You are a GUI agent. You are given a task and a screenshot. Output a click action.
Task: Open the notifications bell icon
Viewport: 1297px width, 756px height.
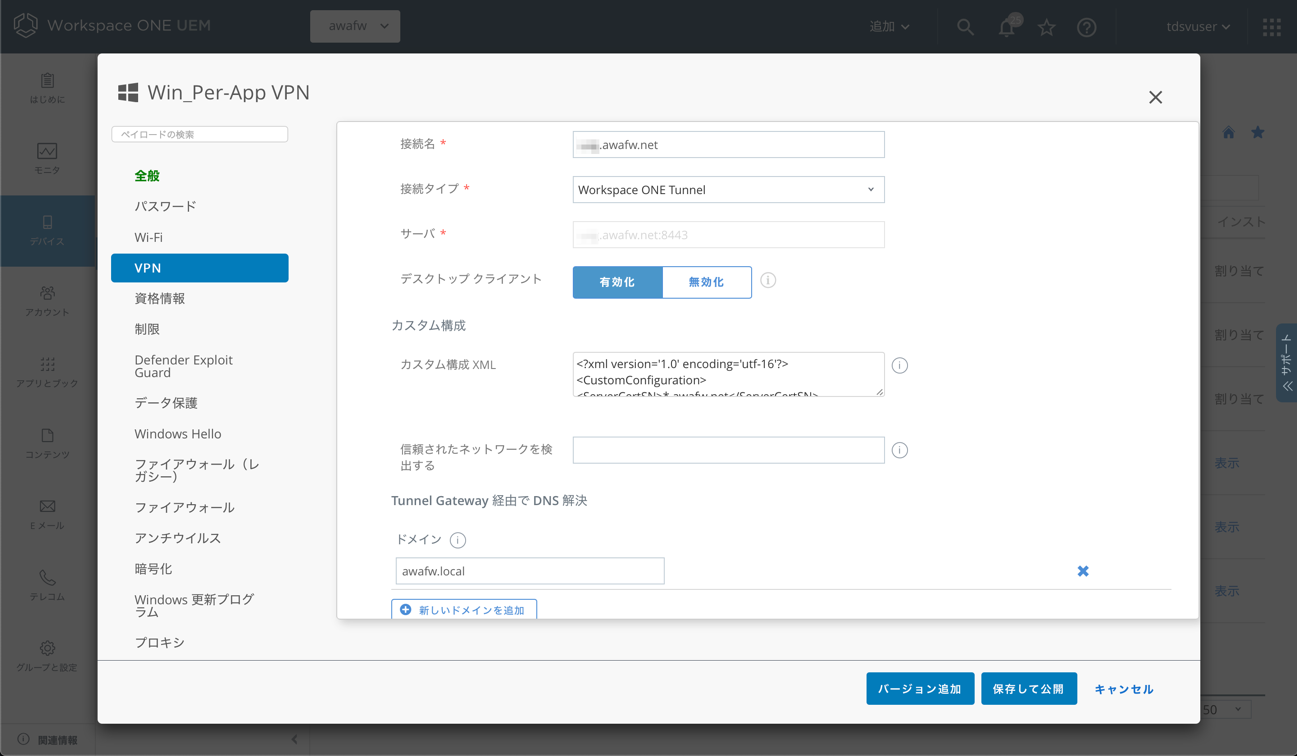click(x=1007, y=27)
